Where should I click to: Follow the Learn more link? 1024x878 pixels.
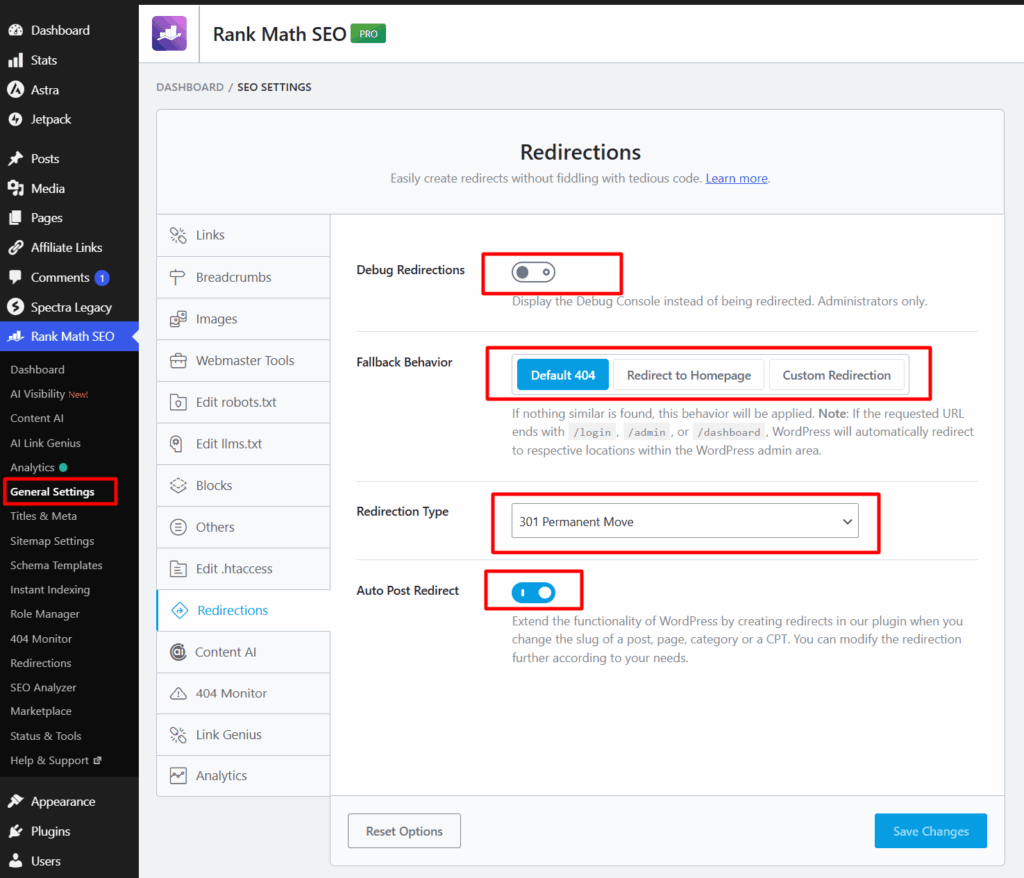[x=736, y=178]
